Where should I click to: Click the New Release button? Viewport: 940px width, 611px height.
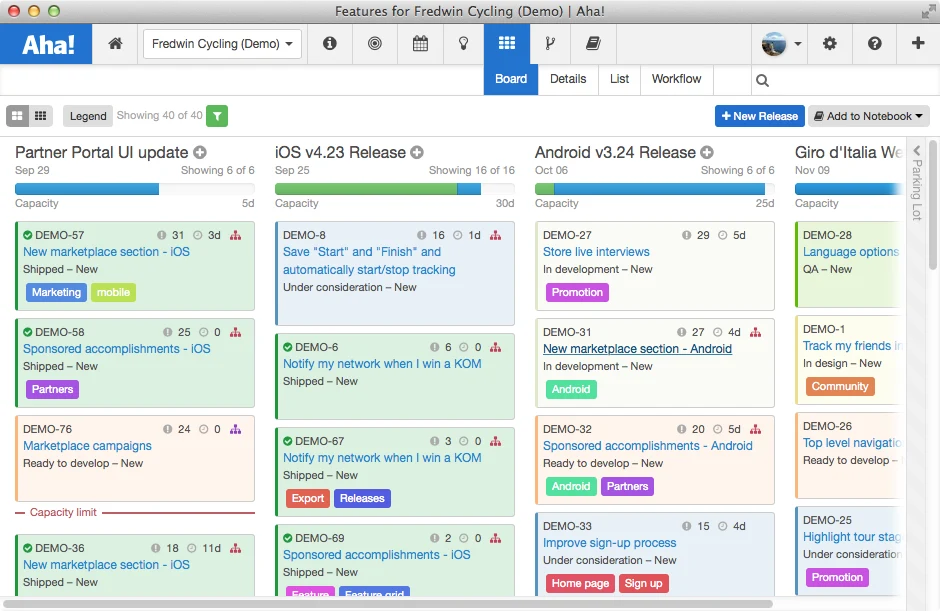760,116
